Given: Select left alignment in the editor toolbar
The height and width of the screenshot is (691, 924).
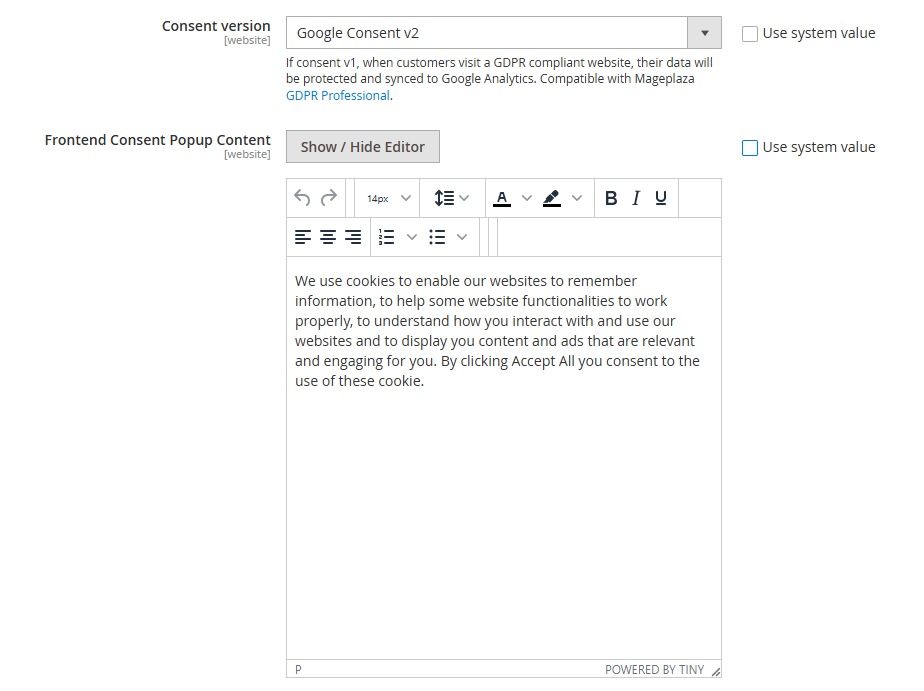Looking at the screenshot, I should 303,237.
